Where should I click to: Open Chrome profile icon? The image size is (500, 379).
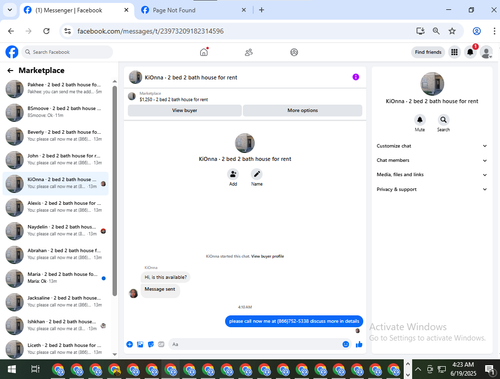pyautogui.click(x=477, y=31)
